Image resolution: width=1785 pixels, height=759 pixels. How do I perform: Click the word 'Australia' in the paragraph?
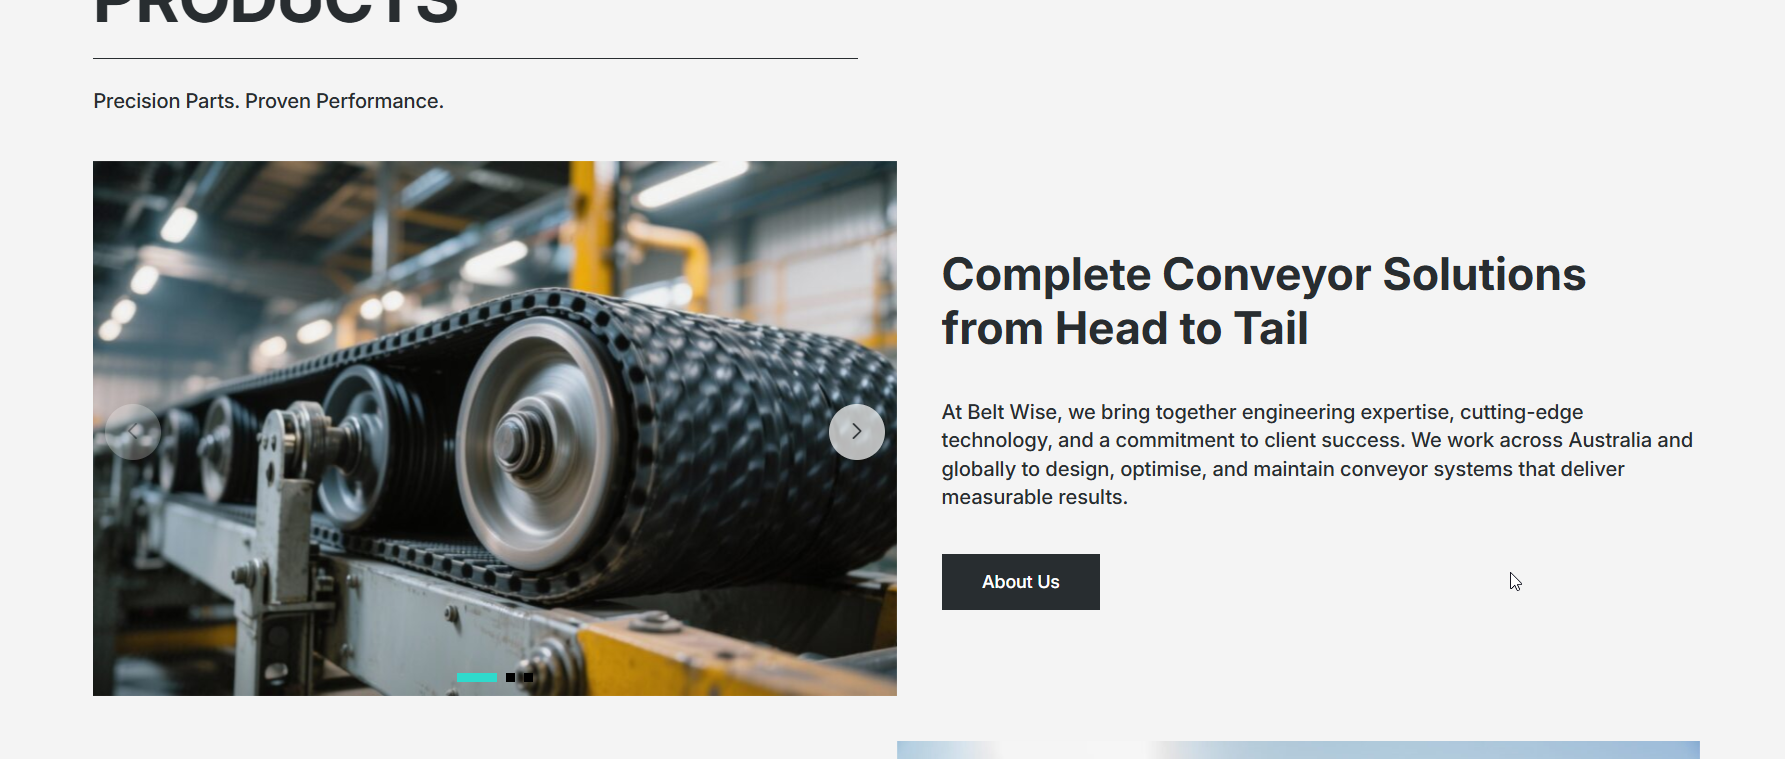(x=1610, y=440)
